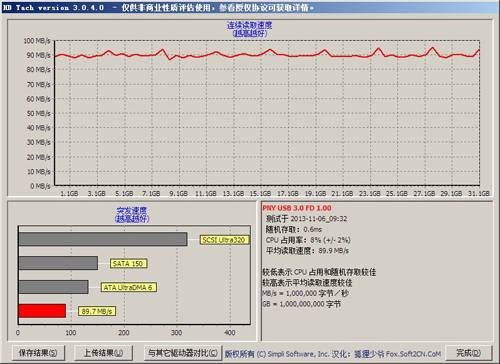This screenshot has height=364, width=500.
Task: Click the 完成(D) button
Action: point(468,352)
